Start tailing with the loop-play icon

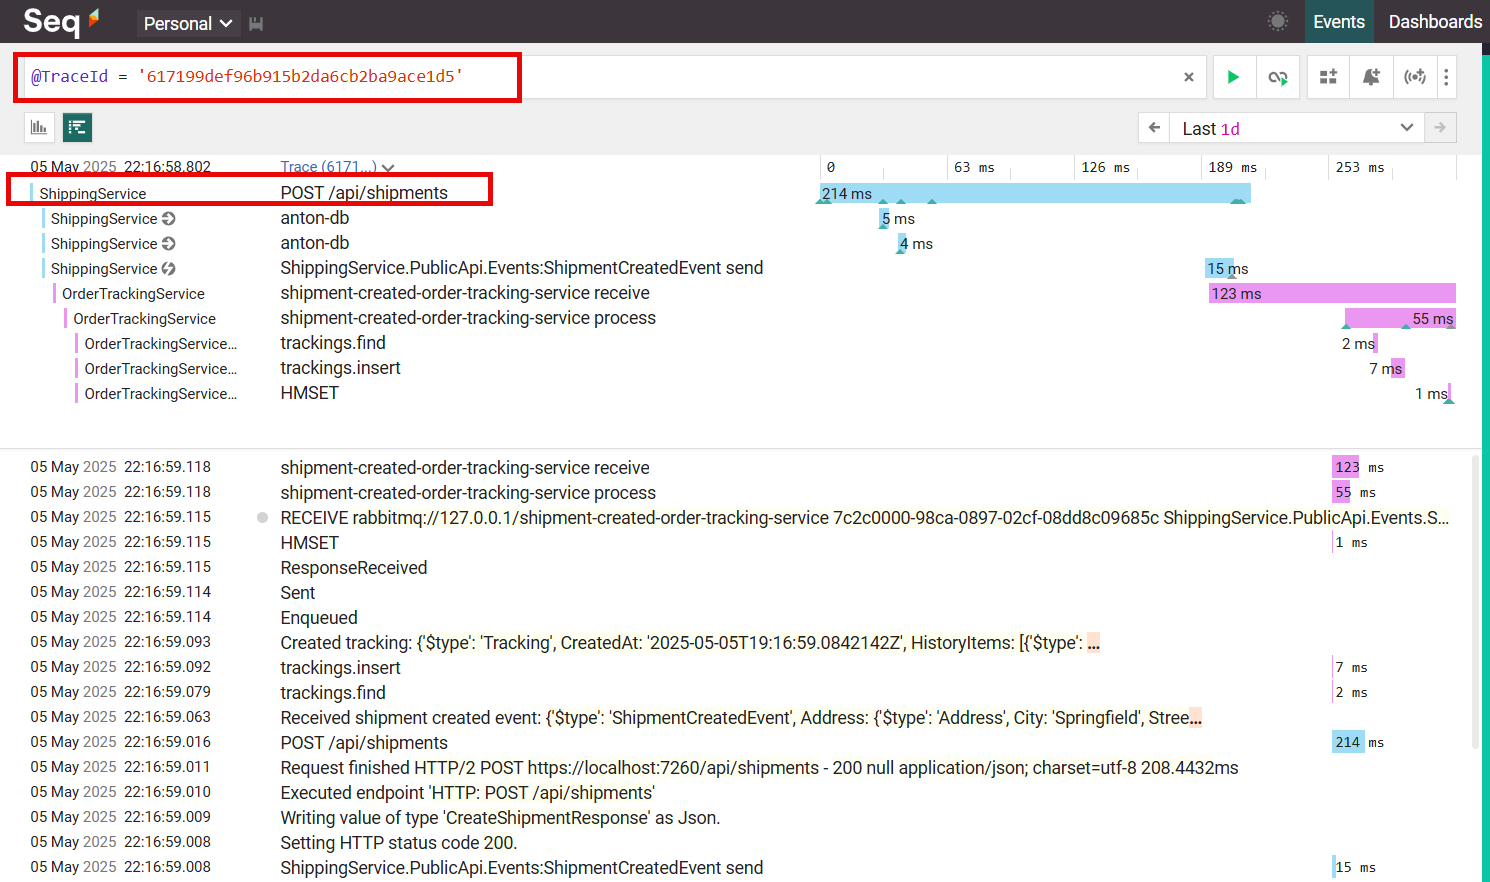click(1278, 77)
